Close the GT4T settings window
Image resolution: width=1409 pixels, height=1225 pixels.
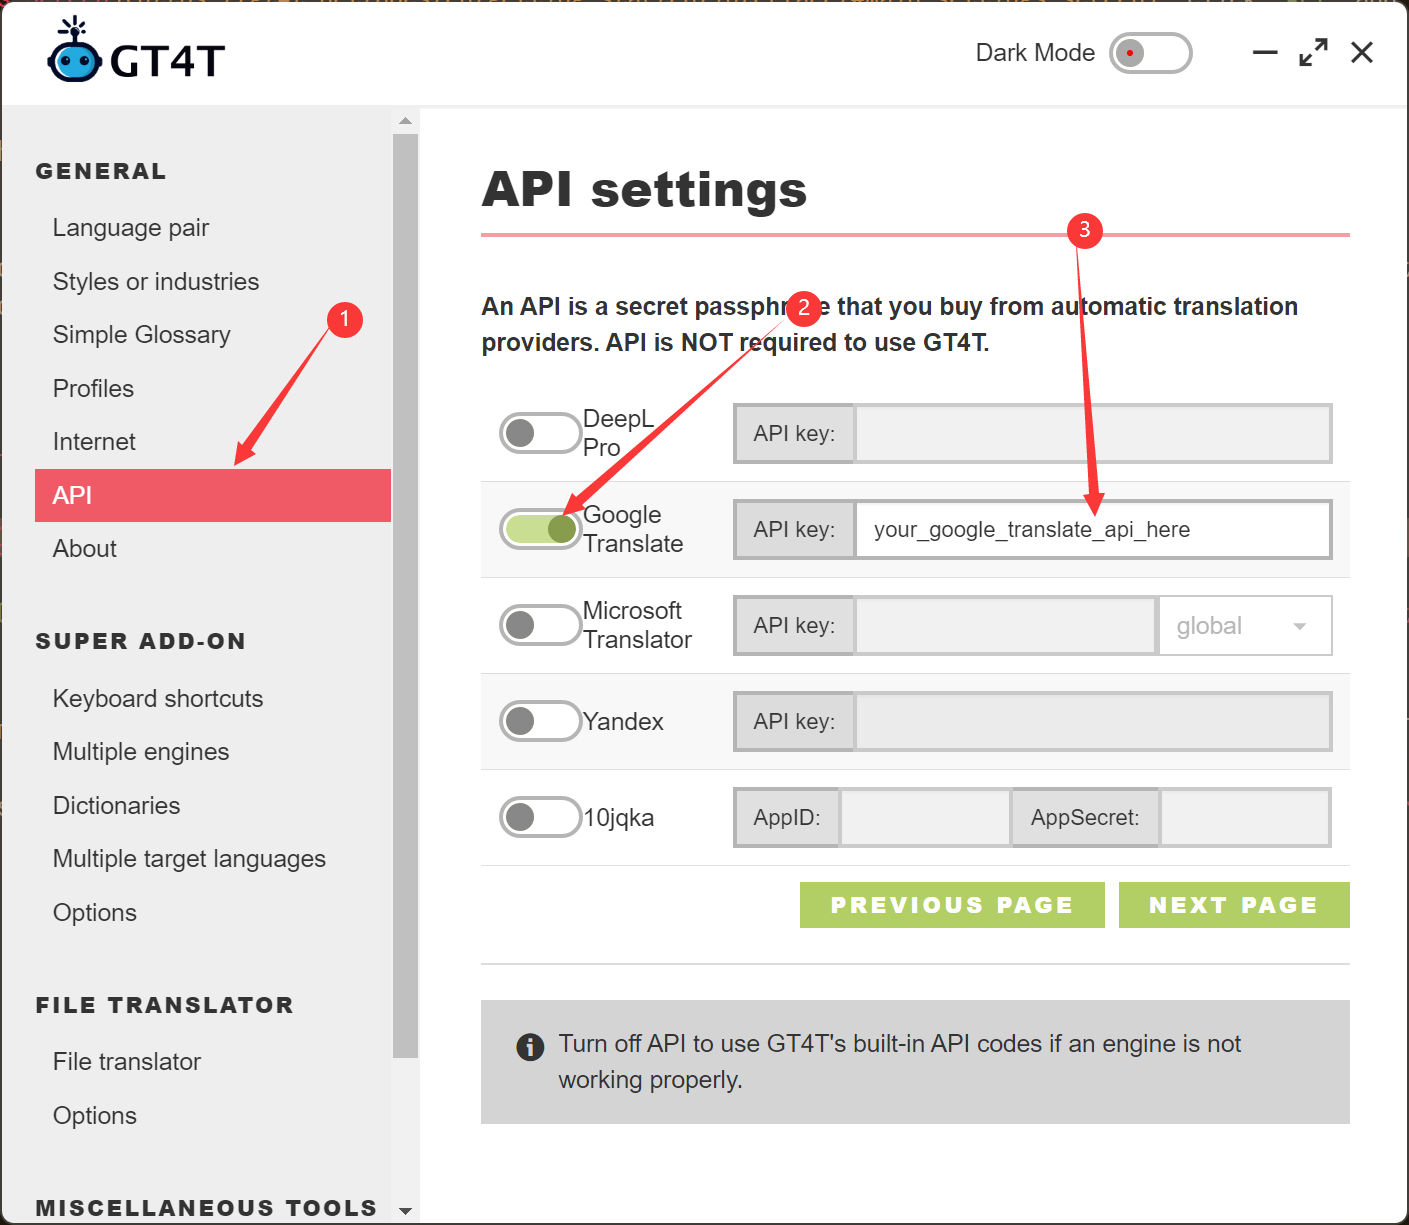(x=1361, y=53)
